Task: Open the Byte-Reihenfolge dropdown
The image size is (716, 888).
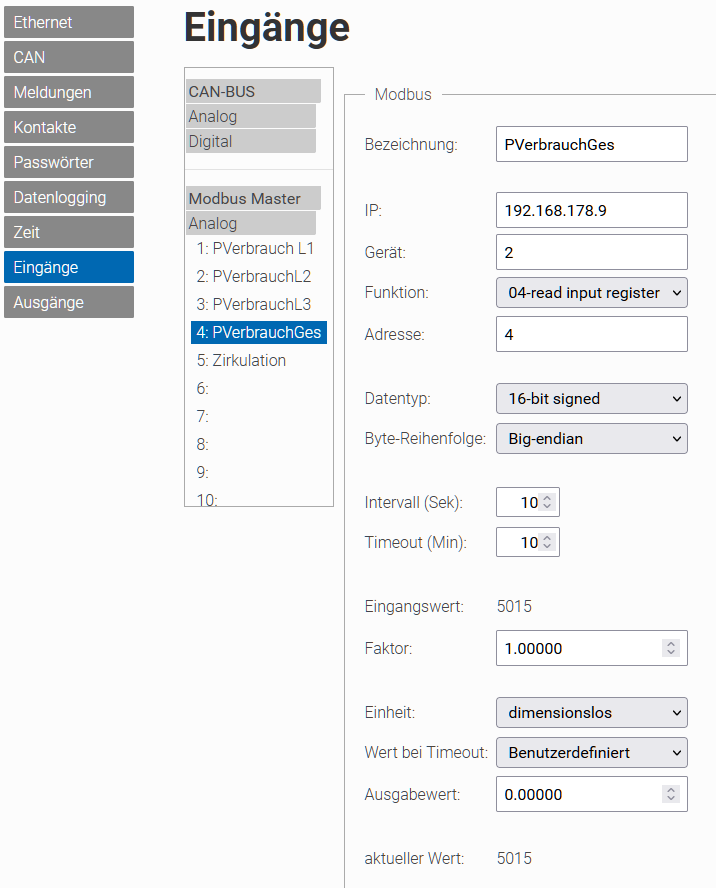Action: click(x=592, y=438)
